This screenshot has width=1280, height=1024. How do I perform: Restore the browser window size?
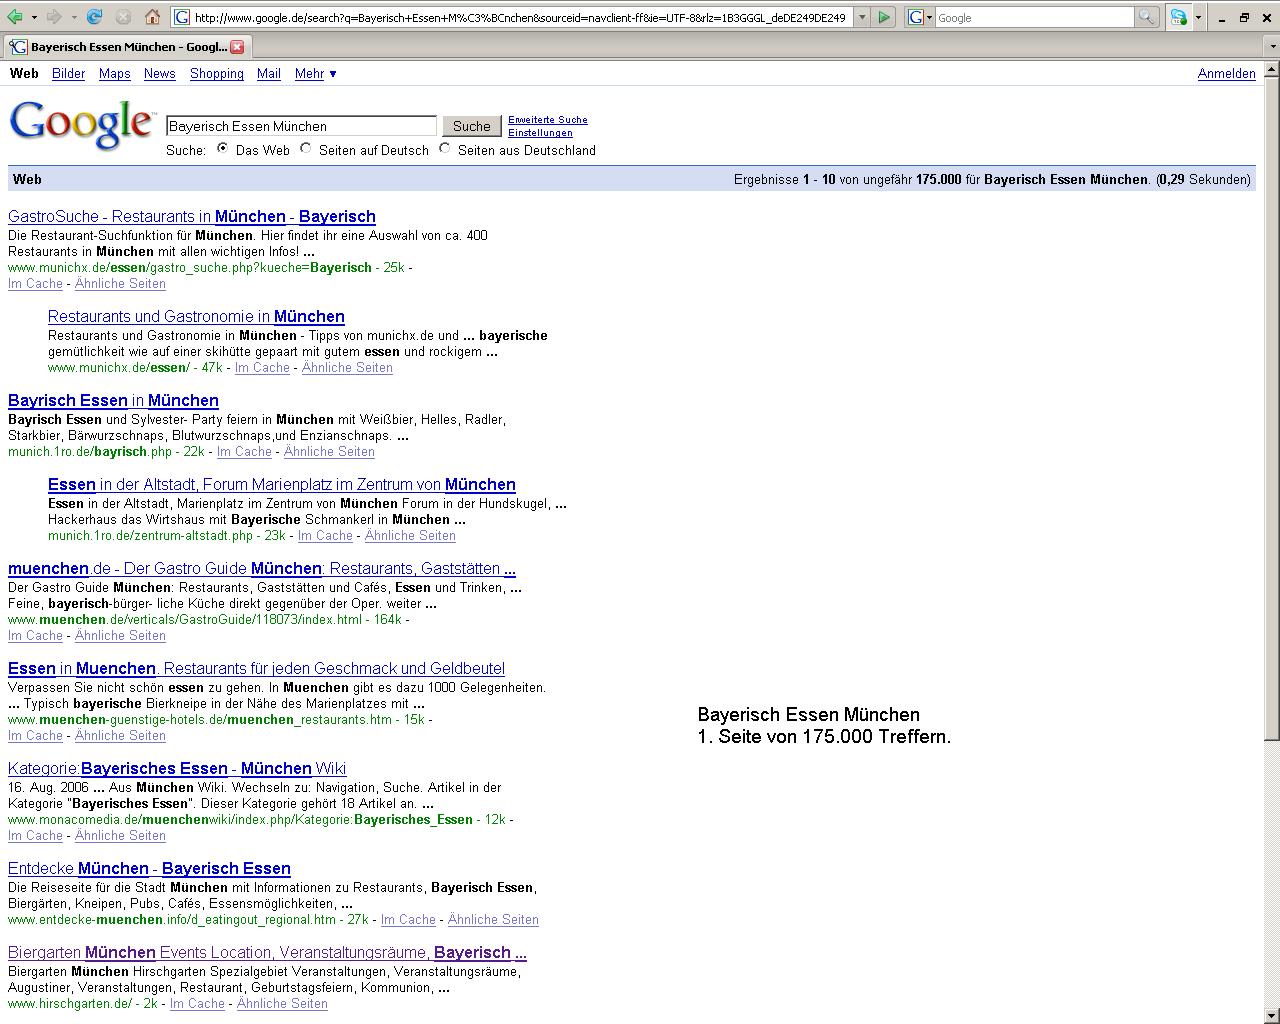click(1244, 17)
